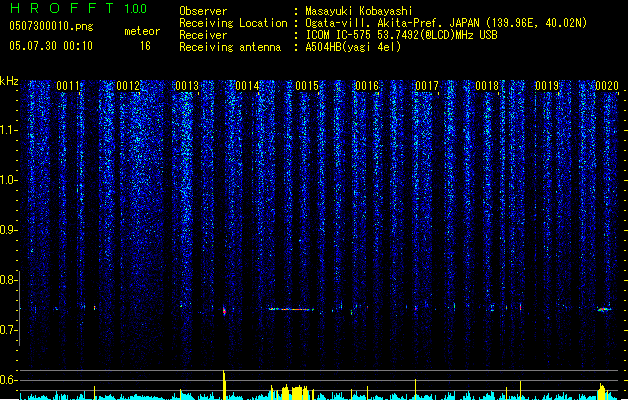The image size is (629, 400).
Task: Click the long meteor echo trace near 0015
Action: [x=291, y=309]
